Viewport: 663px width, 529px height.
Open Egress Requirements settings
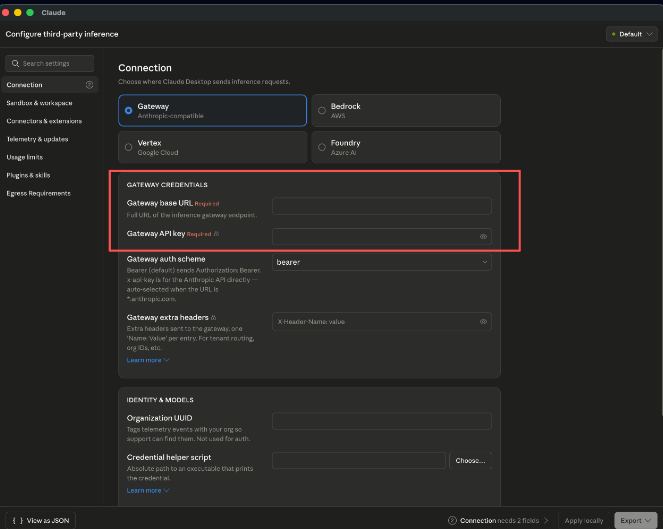coord(38,193)
